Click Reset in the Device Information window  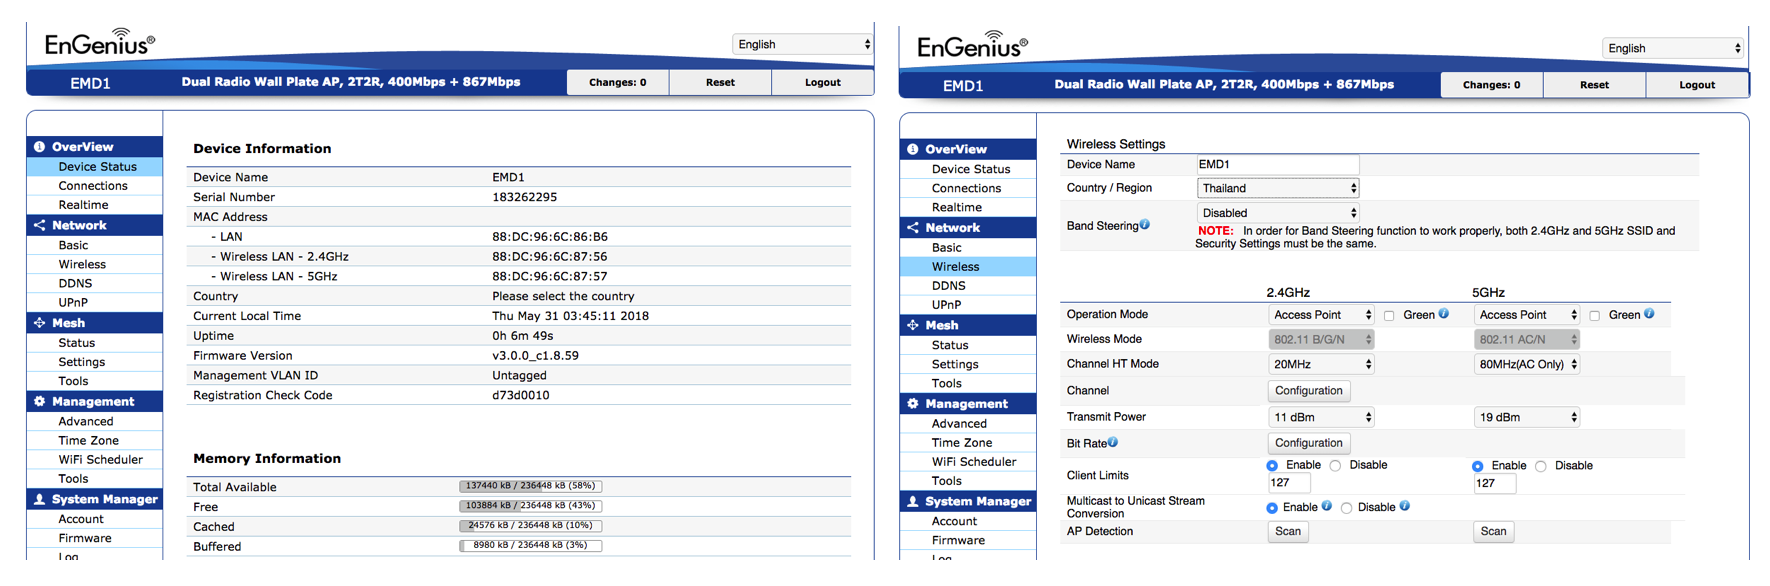click(720, 83)
